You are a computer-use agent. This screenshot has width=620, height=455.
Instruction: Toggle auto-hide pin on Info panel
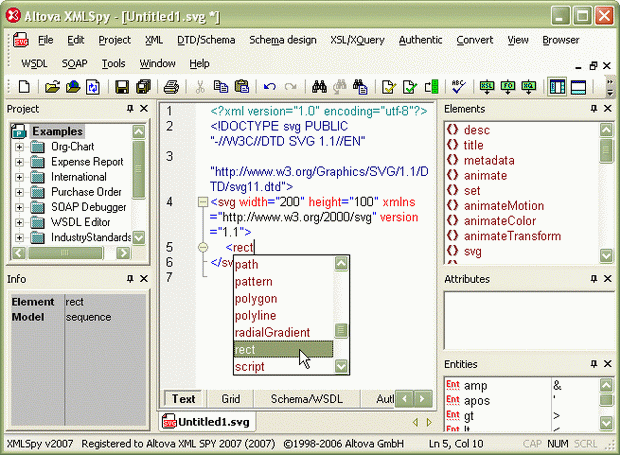tap(129, 280)
